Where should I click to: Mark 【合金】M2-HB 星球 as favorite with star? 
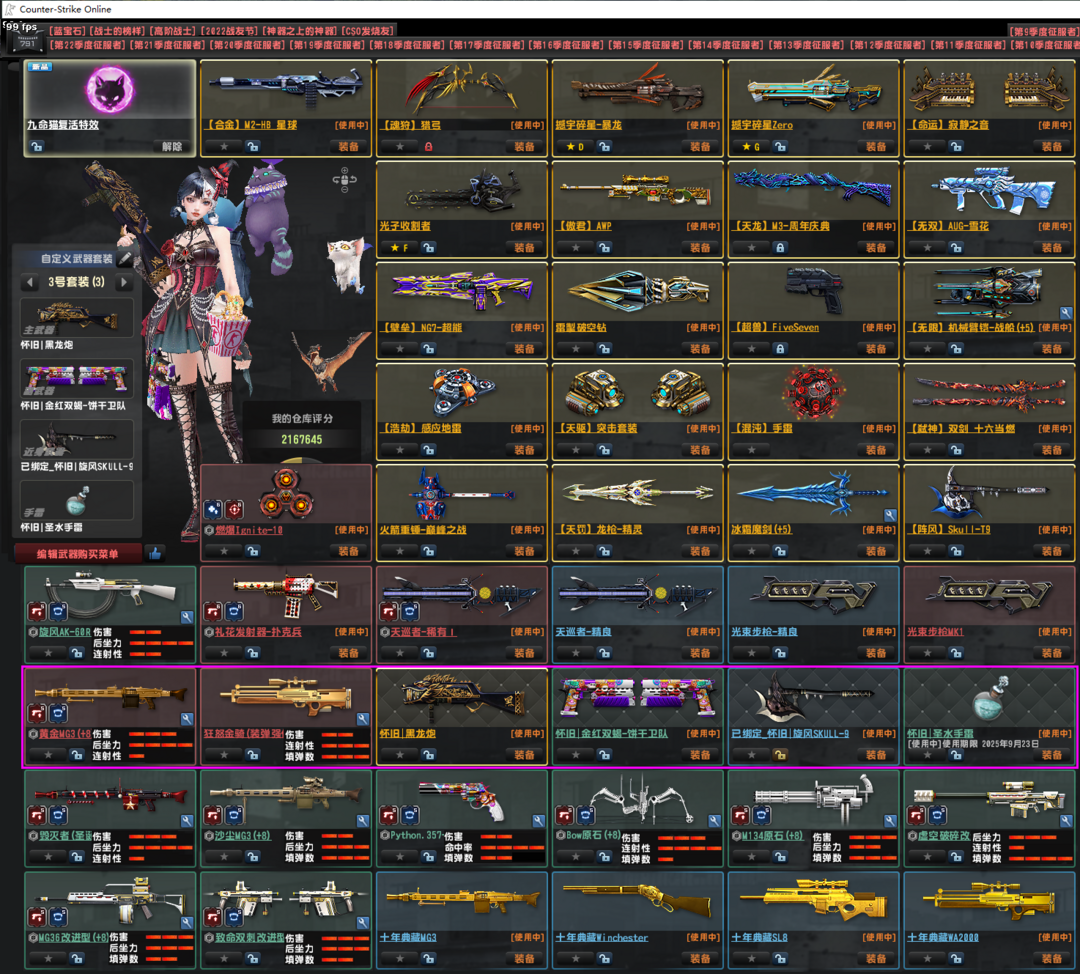tap(224, 147)
